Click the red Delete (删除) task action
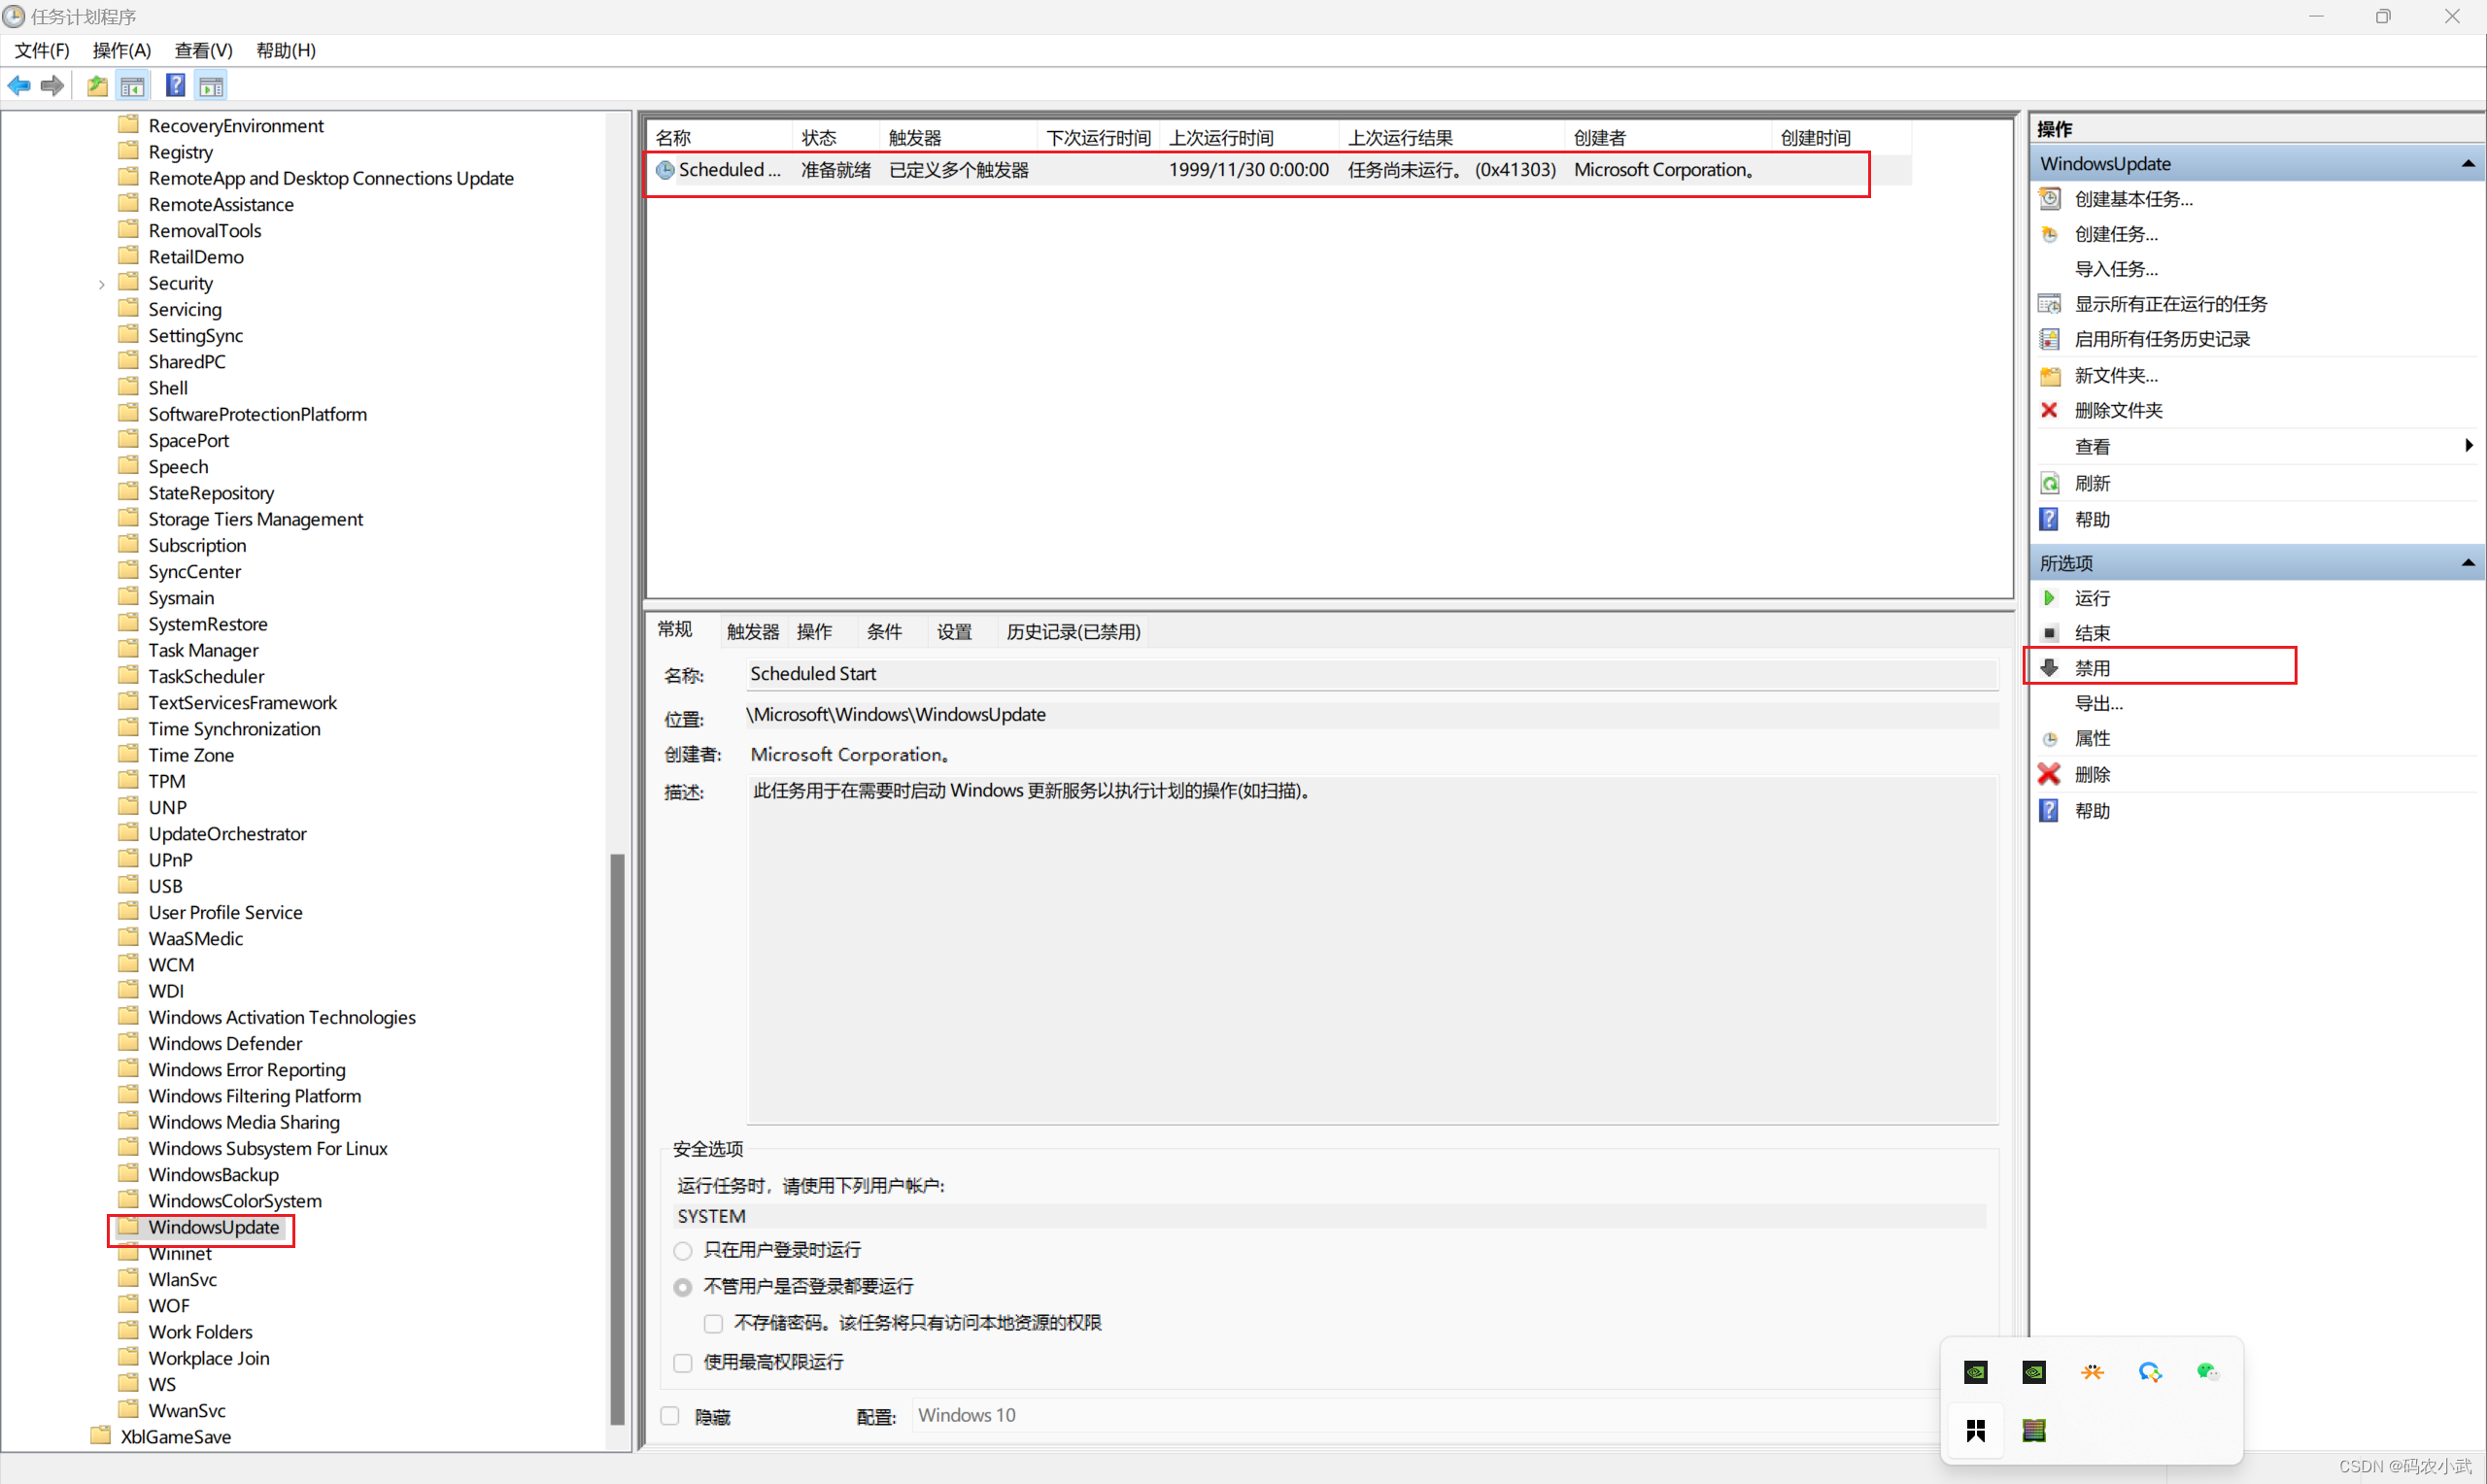The height and width of the screenshot is (1484, 2487). (2091, 774)
